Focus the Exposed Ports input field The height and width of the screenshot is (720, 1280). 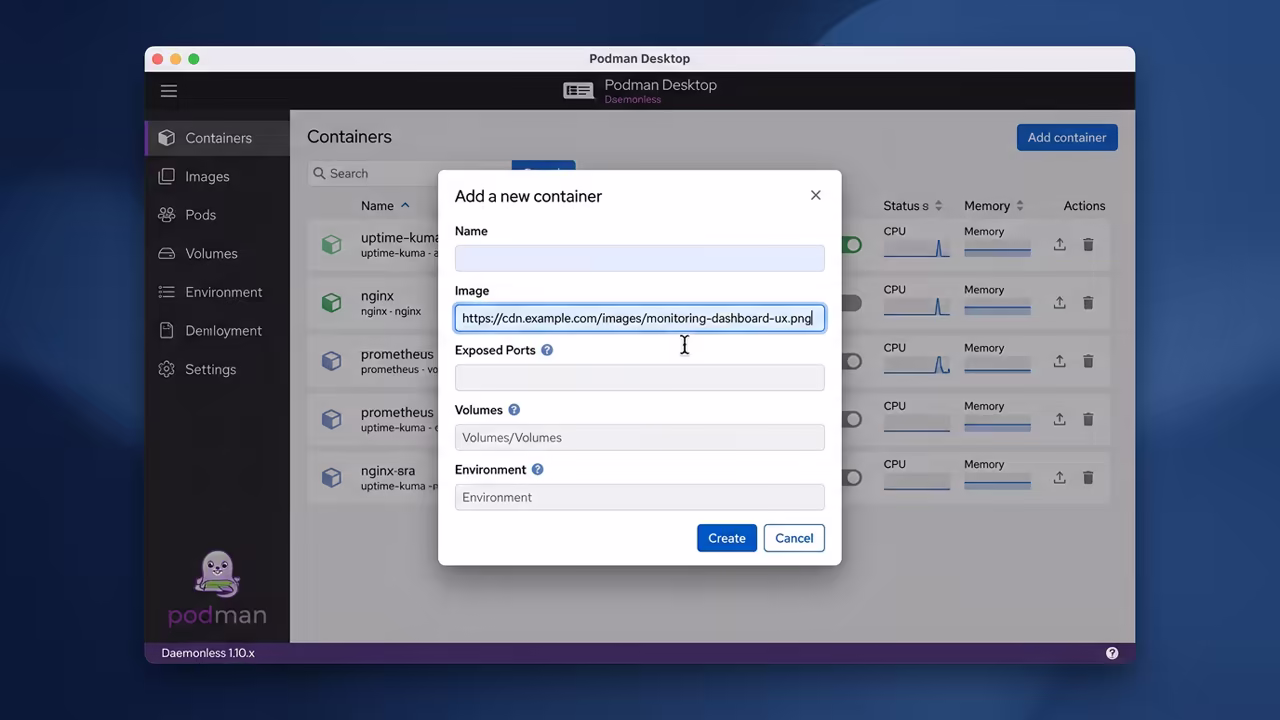point(640,377)
